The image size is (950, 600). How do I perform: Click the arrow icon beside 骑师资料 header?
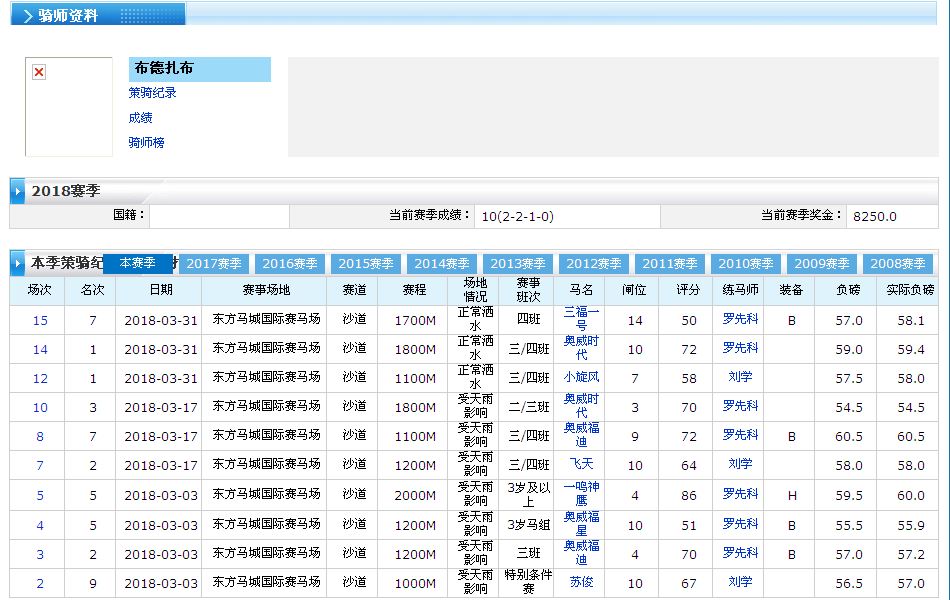tap(27, 16)
